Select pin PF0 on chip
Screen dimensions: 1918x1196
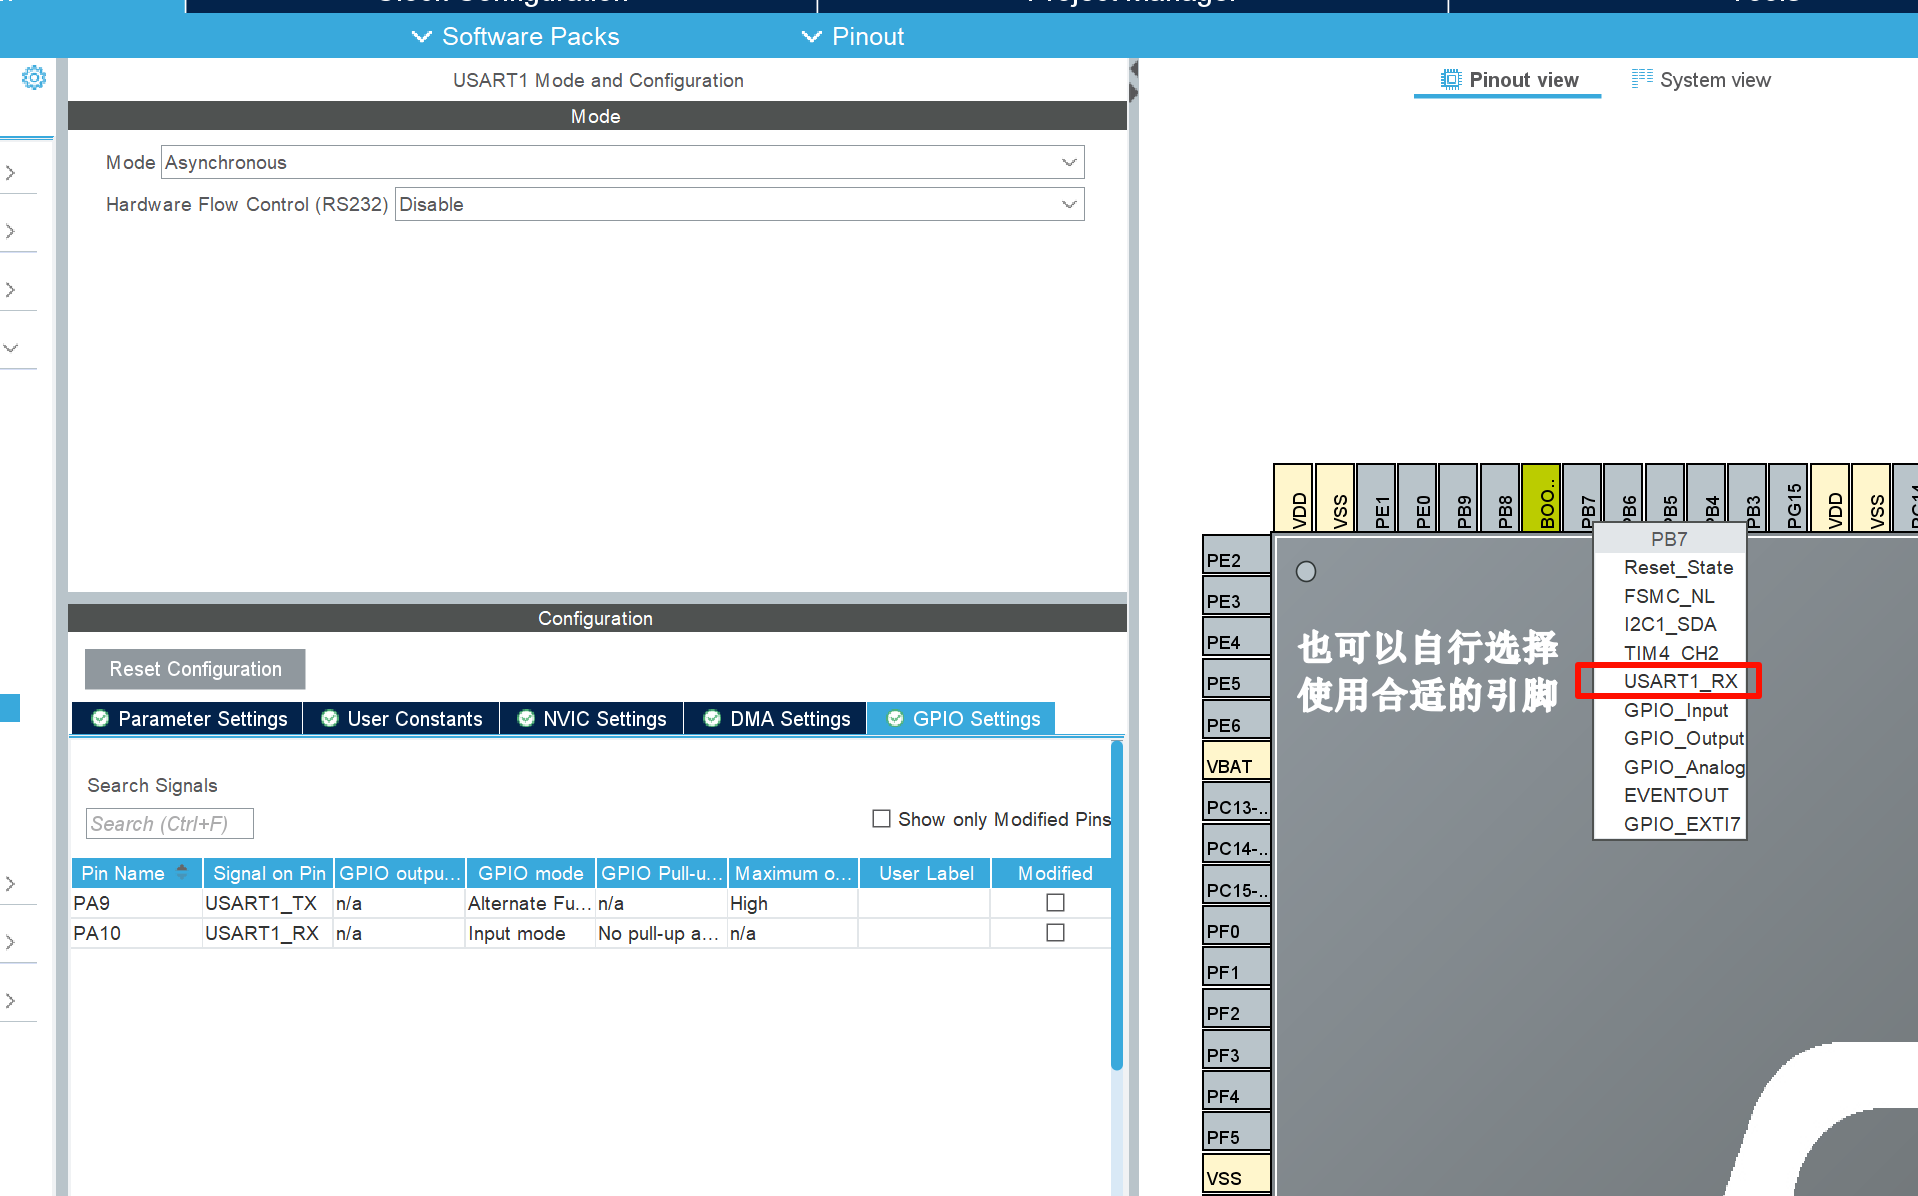(x=1236, y=926)
